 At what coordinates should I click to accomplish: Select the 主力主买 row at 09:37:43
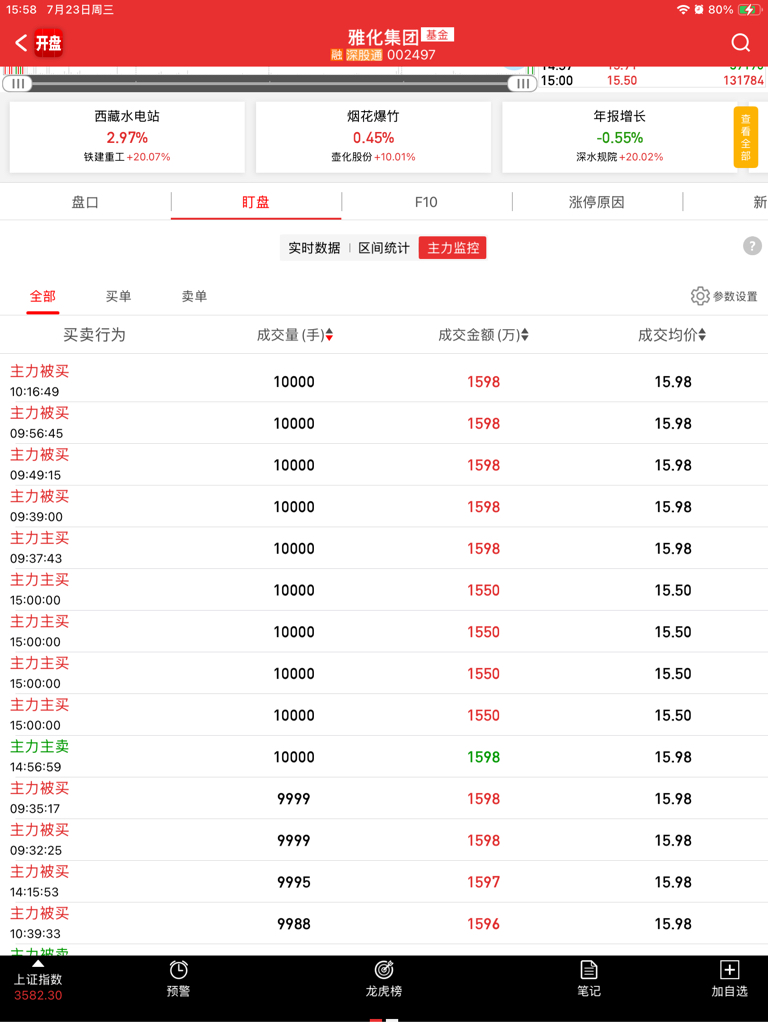[384, 549]
